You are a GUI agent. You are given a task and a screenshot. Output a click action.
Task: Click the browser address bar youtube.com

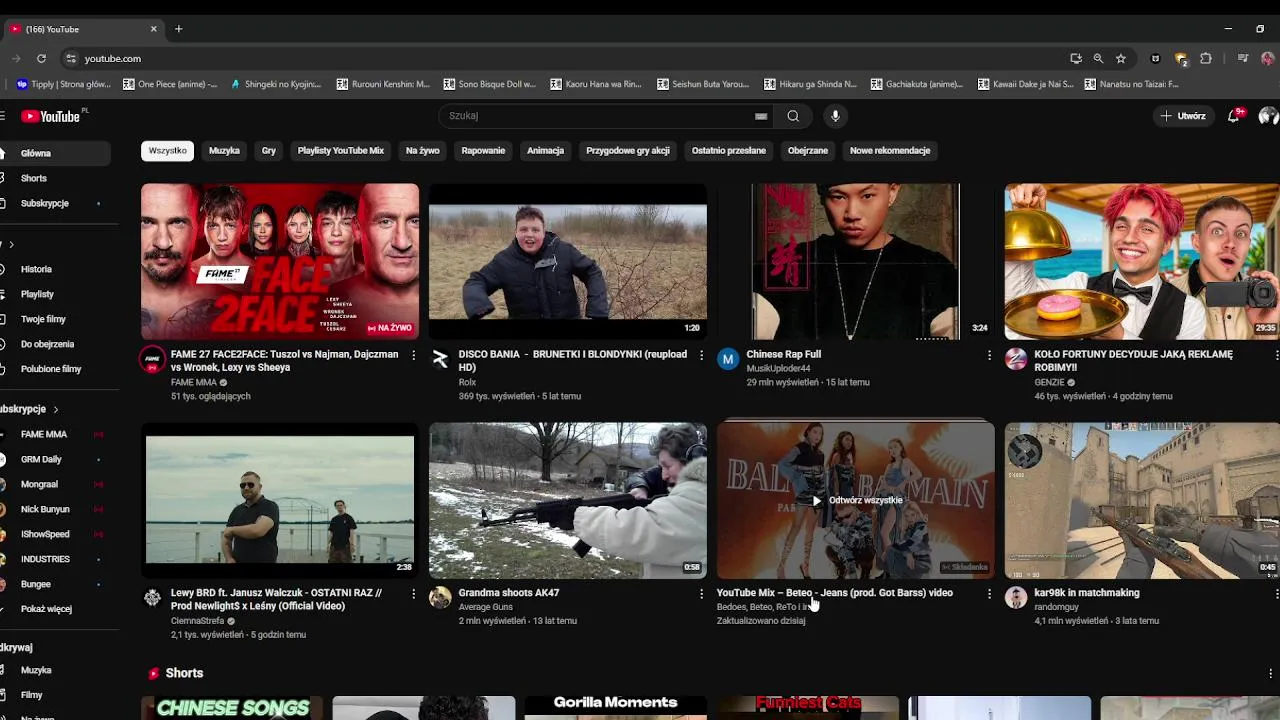tap(113, 58)
